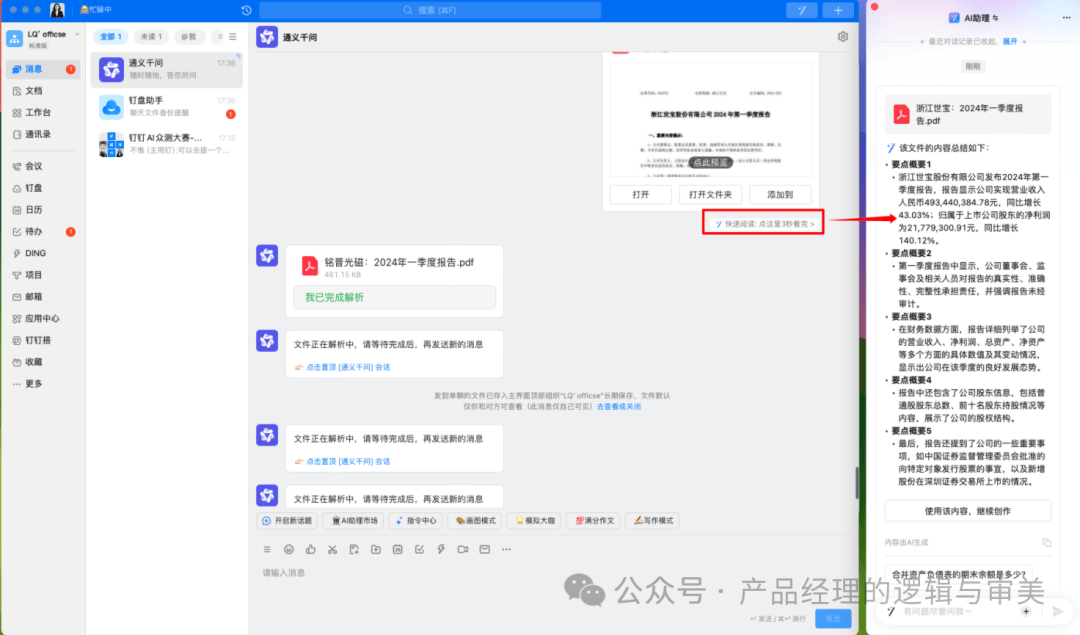Viewport: 1080px width, 635px height.
Task: Click the scissors screenshot icon
Action: (332, 550)
